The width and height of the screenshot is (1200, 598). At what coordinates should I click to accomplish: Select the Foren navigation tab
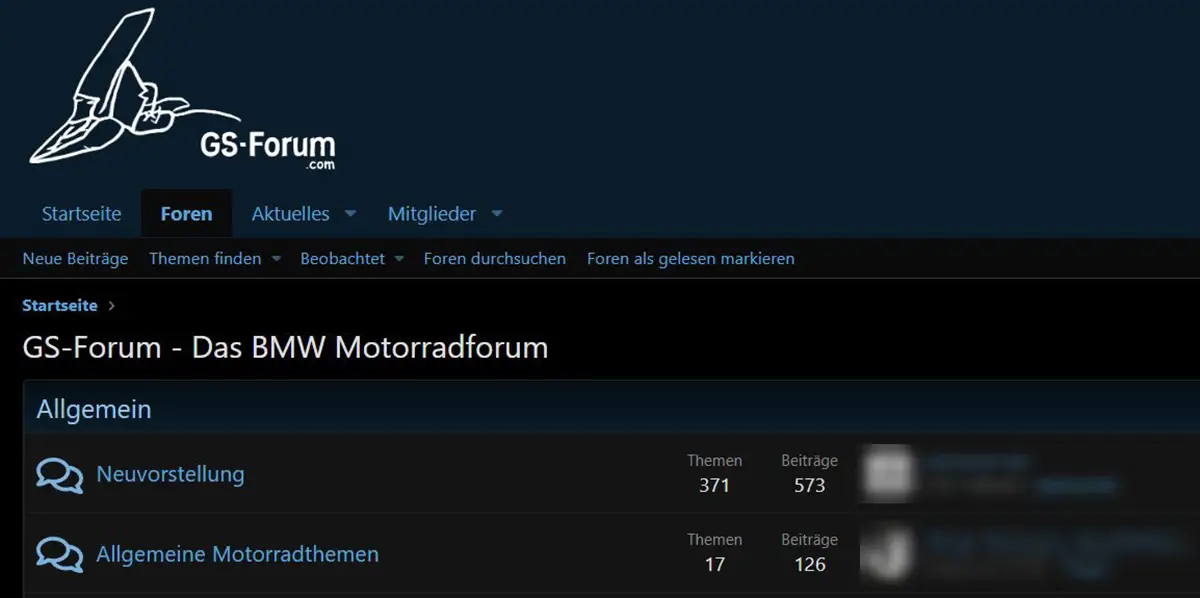pos(186,214)
